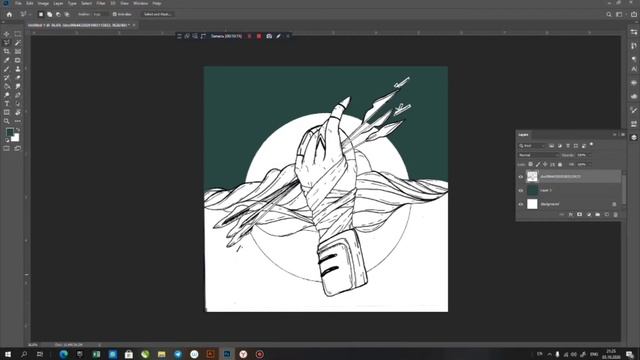The image size is (640, 360).
Task: Enable New Selection mode button
Action: click(x=41, y=14)
